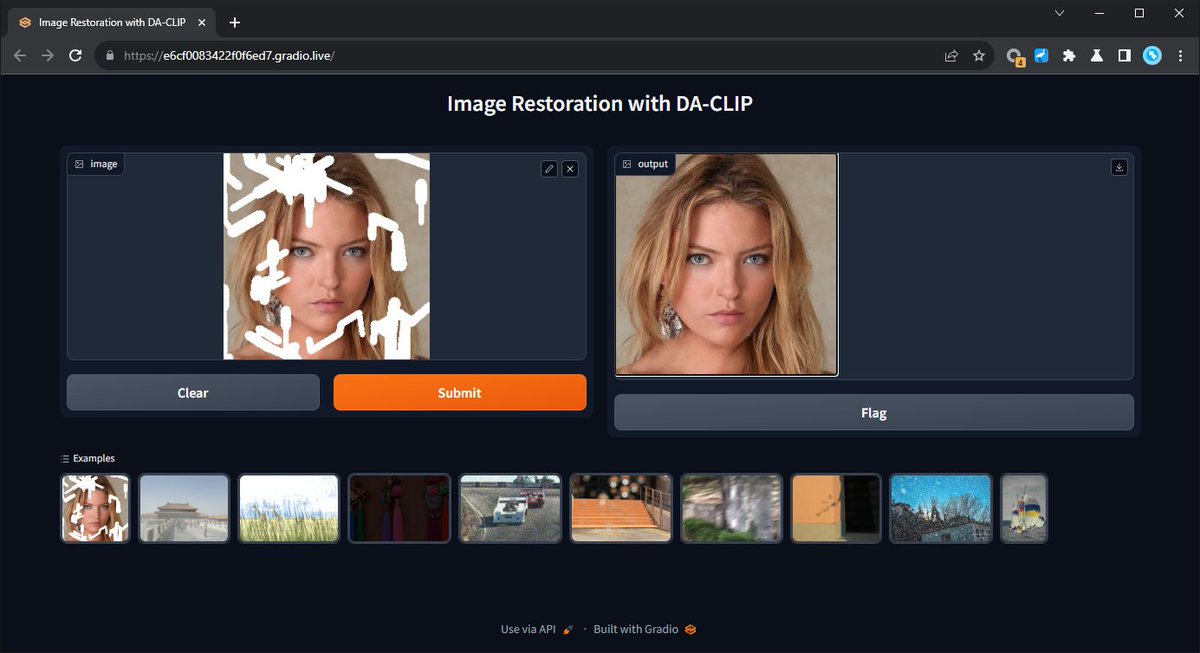Click the browser Forward arrow

point(47,56)
